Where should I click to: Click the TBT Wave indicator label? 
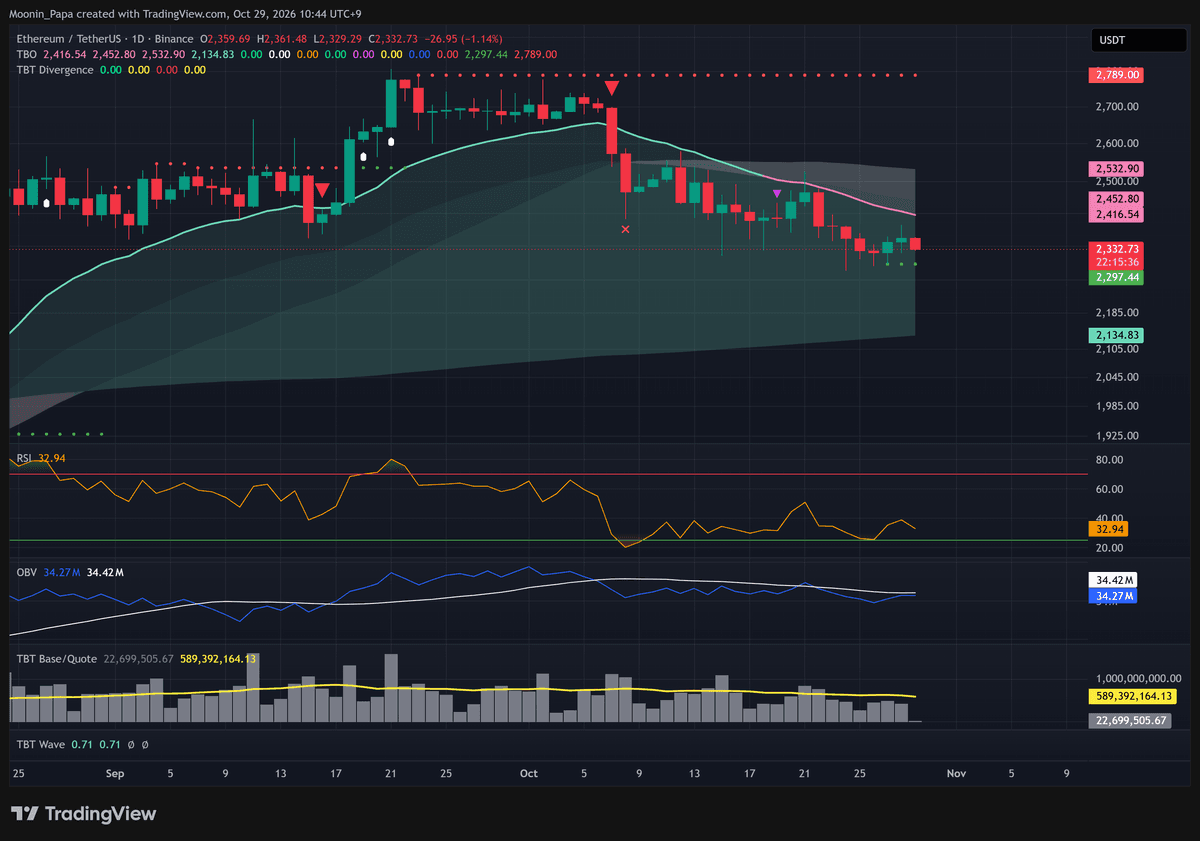coord(41,745)
